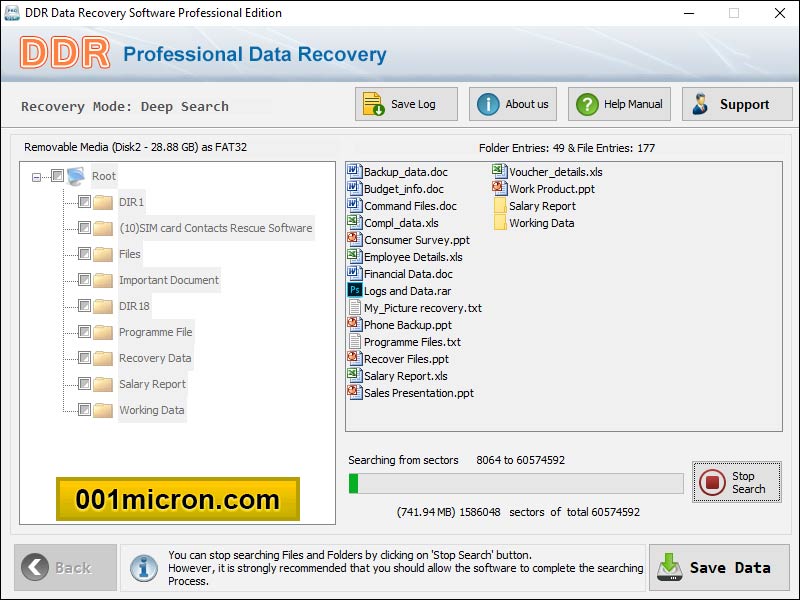800x600 pixels.
Task: Select the file name Voucher_details.xls
Action: [556, 172]
